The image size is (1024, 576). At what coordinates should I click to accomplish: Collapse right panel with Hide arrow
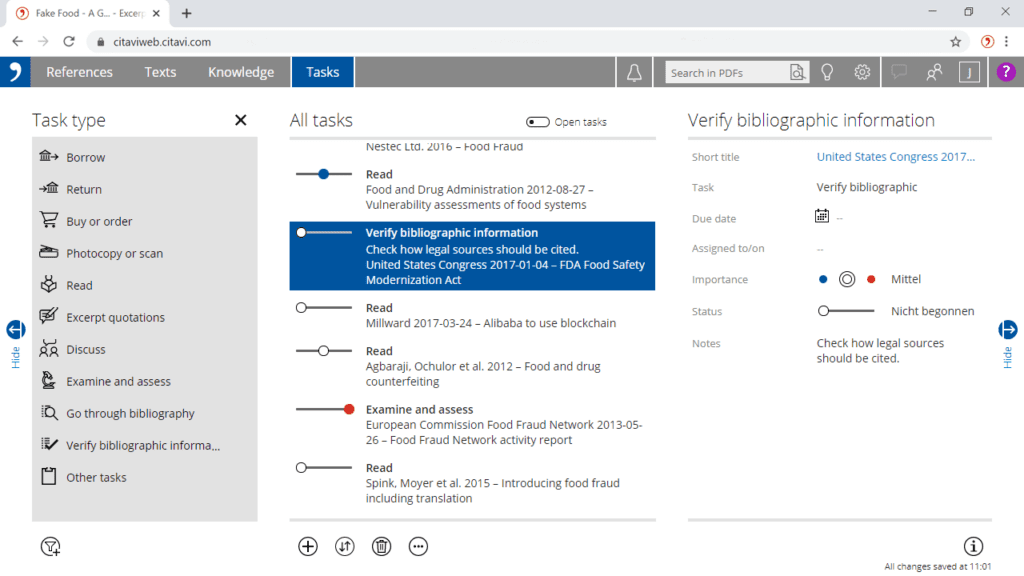(x=1008, y=330)
